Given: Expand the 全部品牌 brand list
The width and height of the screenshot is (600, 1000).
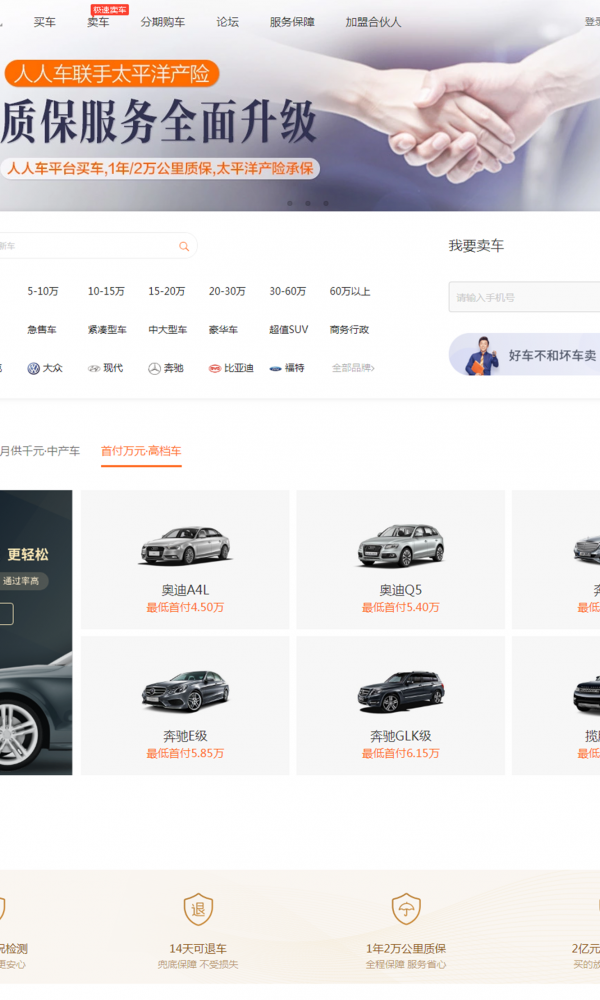Looking at the screenshot, I should (x=352, y=368).
